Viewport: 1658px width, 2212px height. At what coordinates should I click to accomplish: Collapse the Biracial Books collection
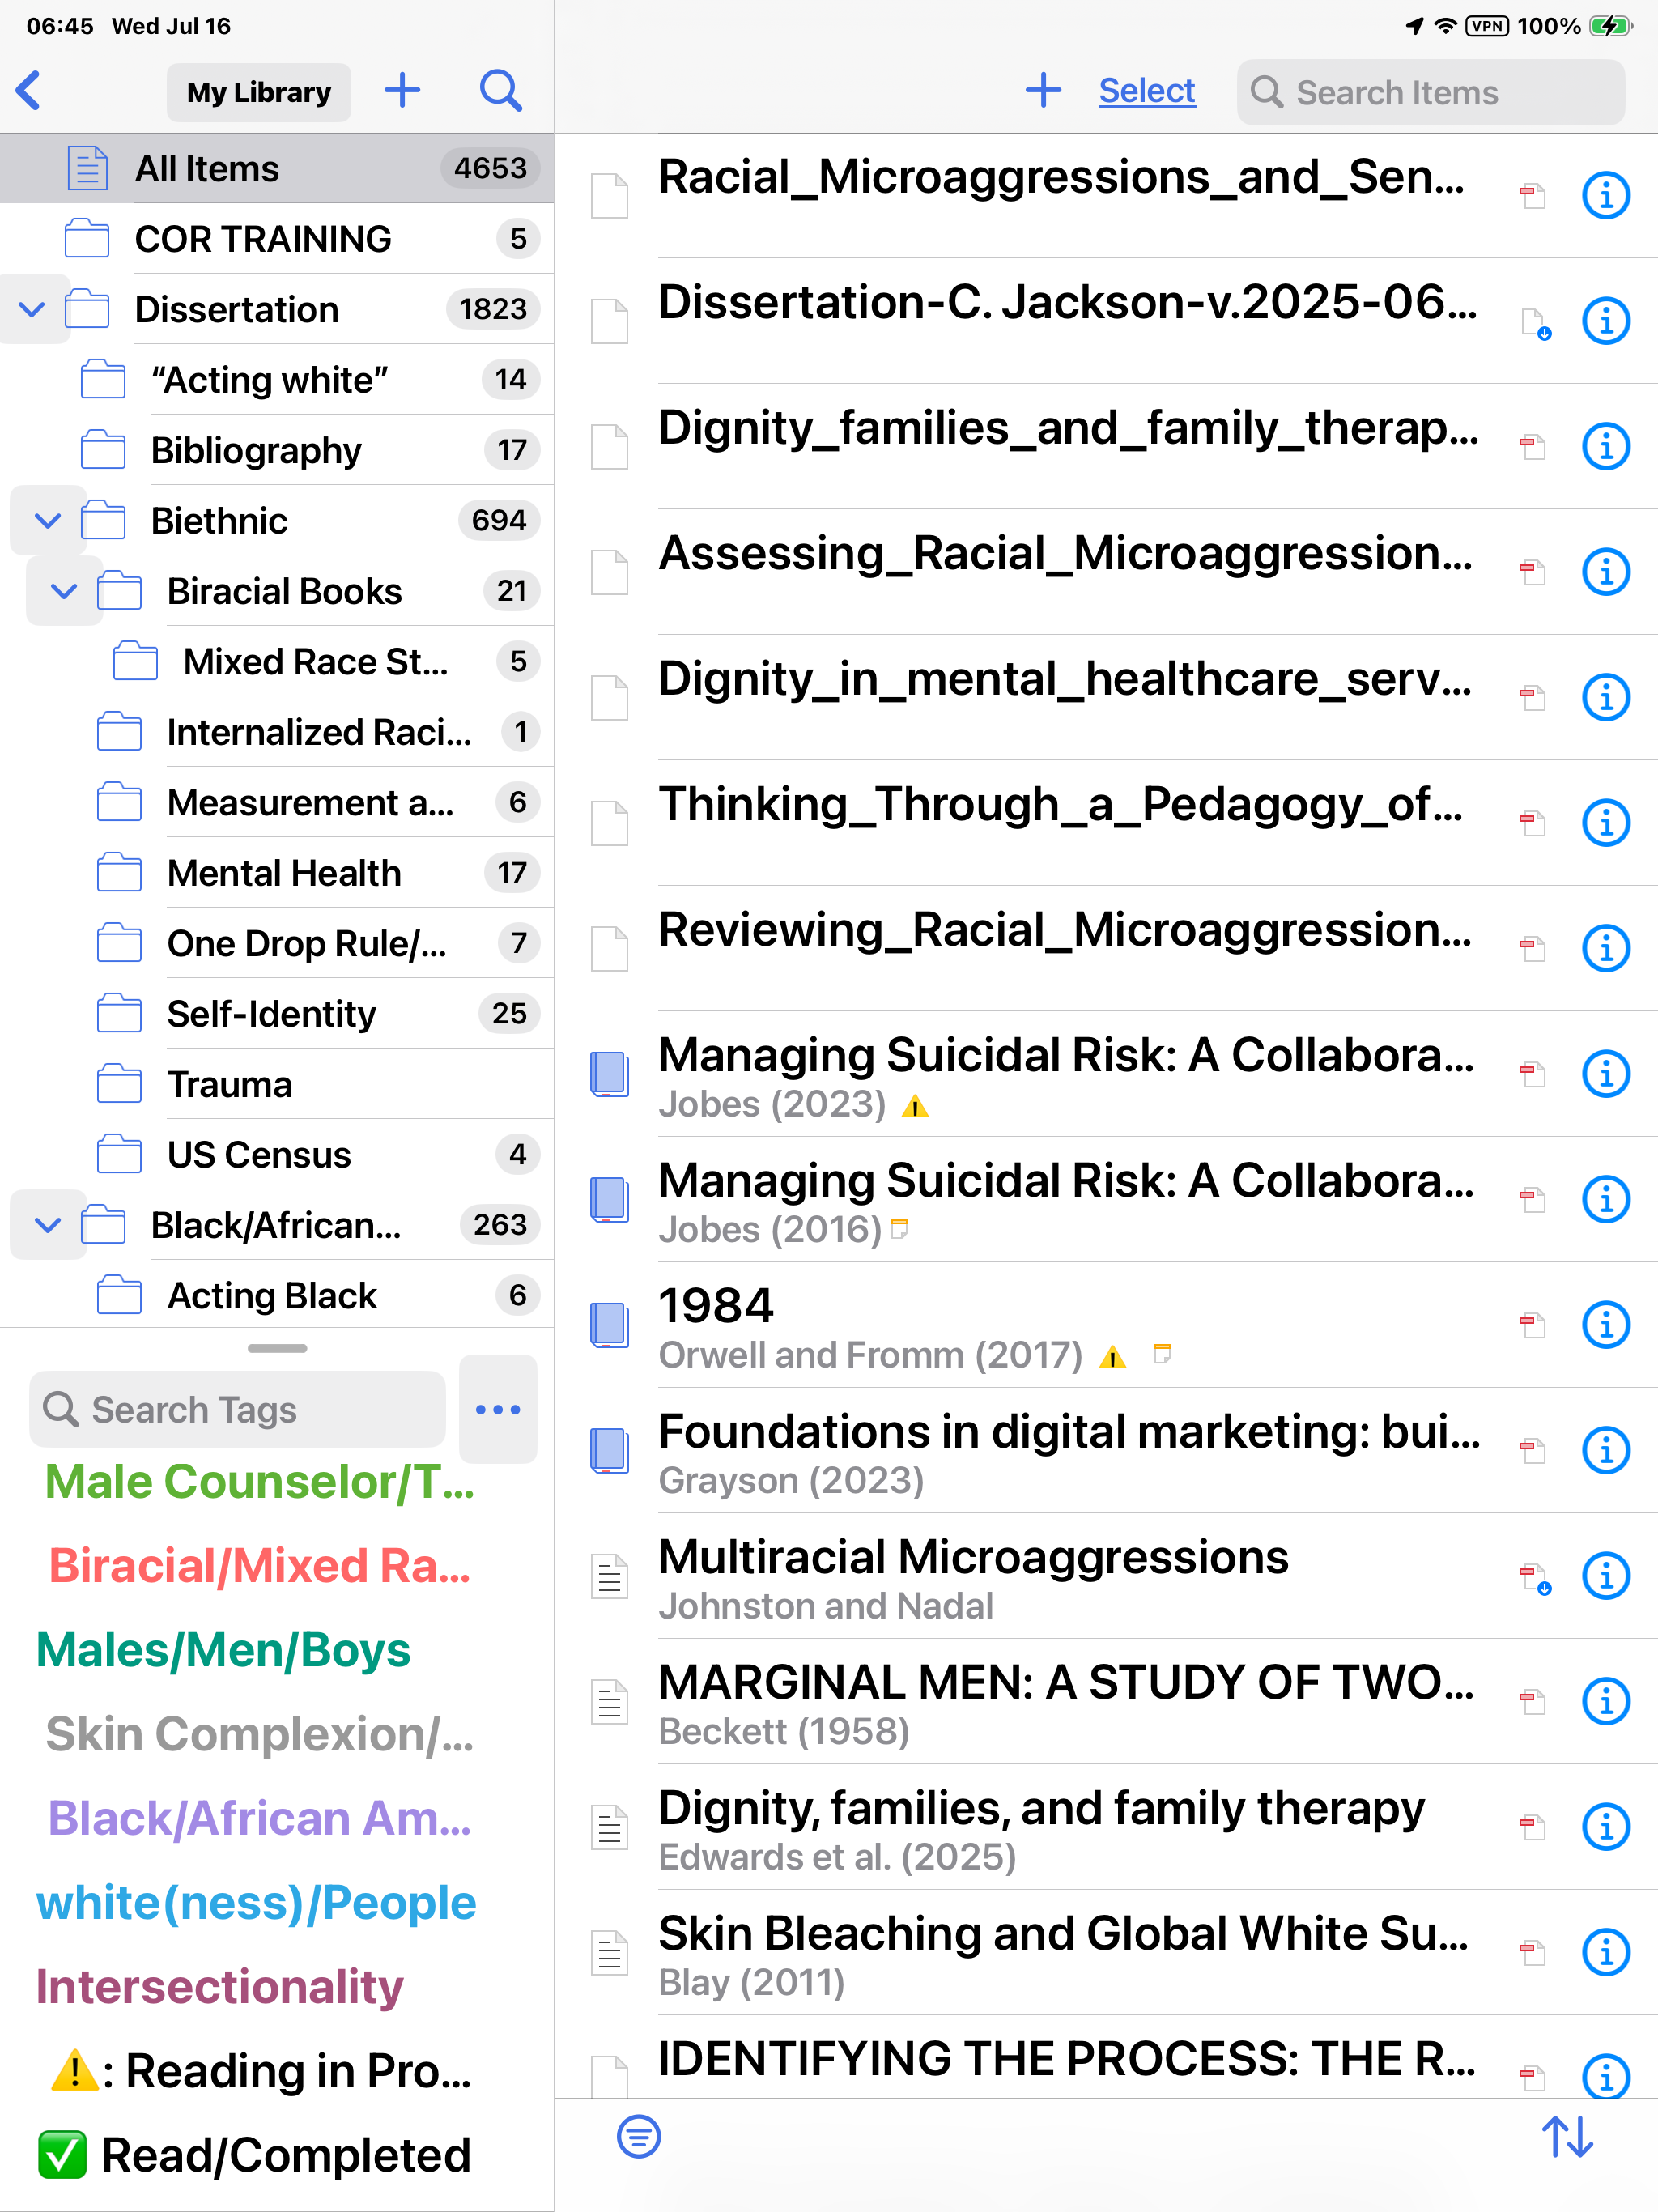pyautogui.click(x=64, y=591)
